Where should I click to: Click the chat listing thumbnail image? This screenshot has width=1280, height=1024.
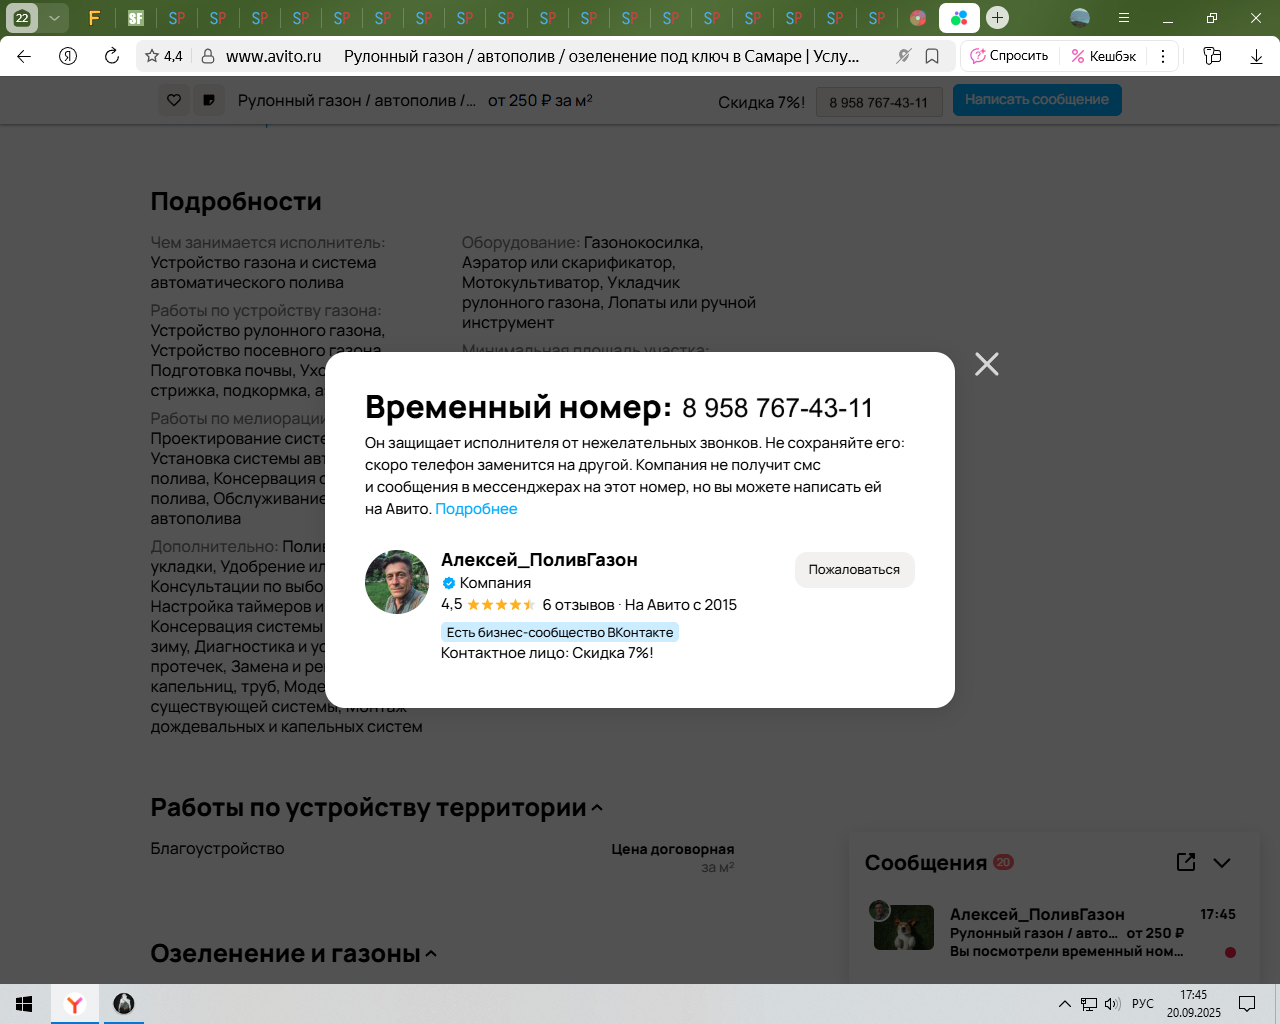point(904,928)
